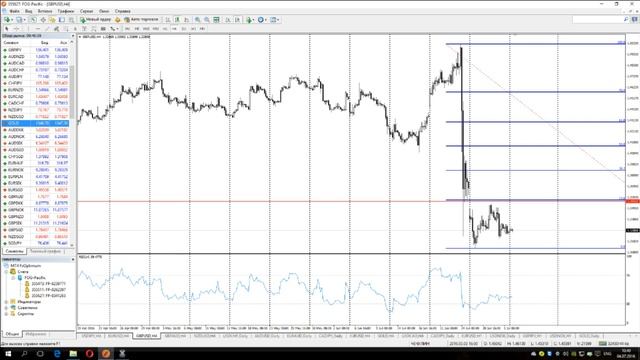
Task: Switch timeframe to M5
Action: 137,29
